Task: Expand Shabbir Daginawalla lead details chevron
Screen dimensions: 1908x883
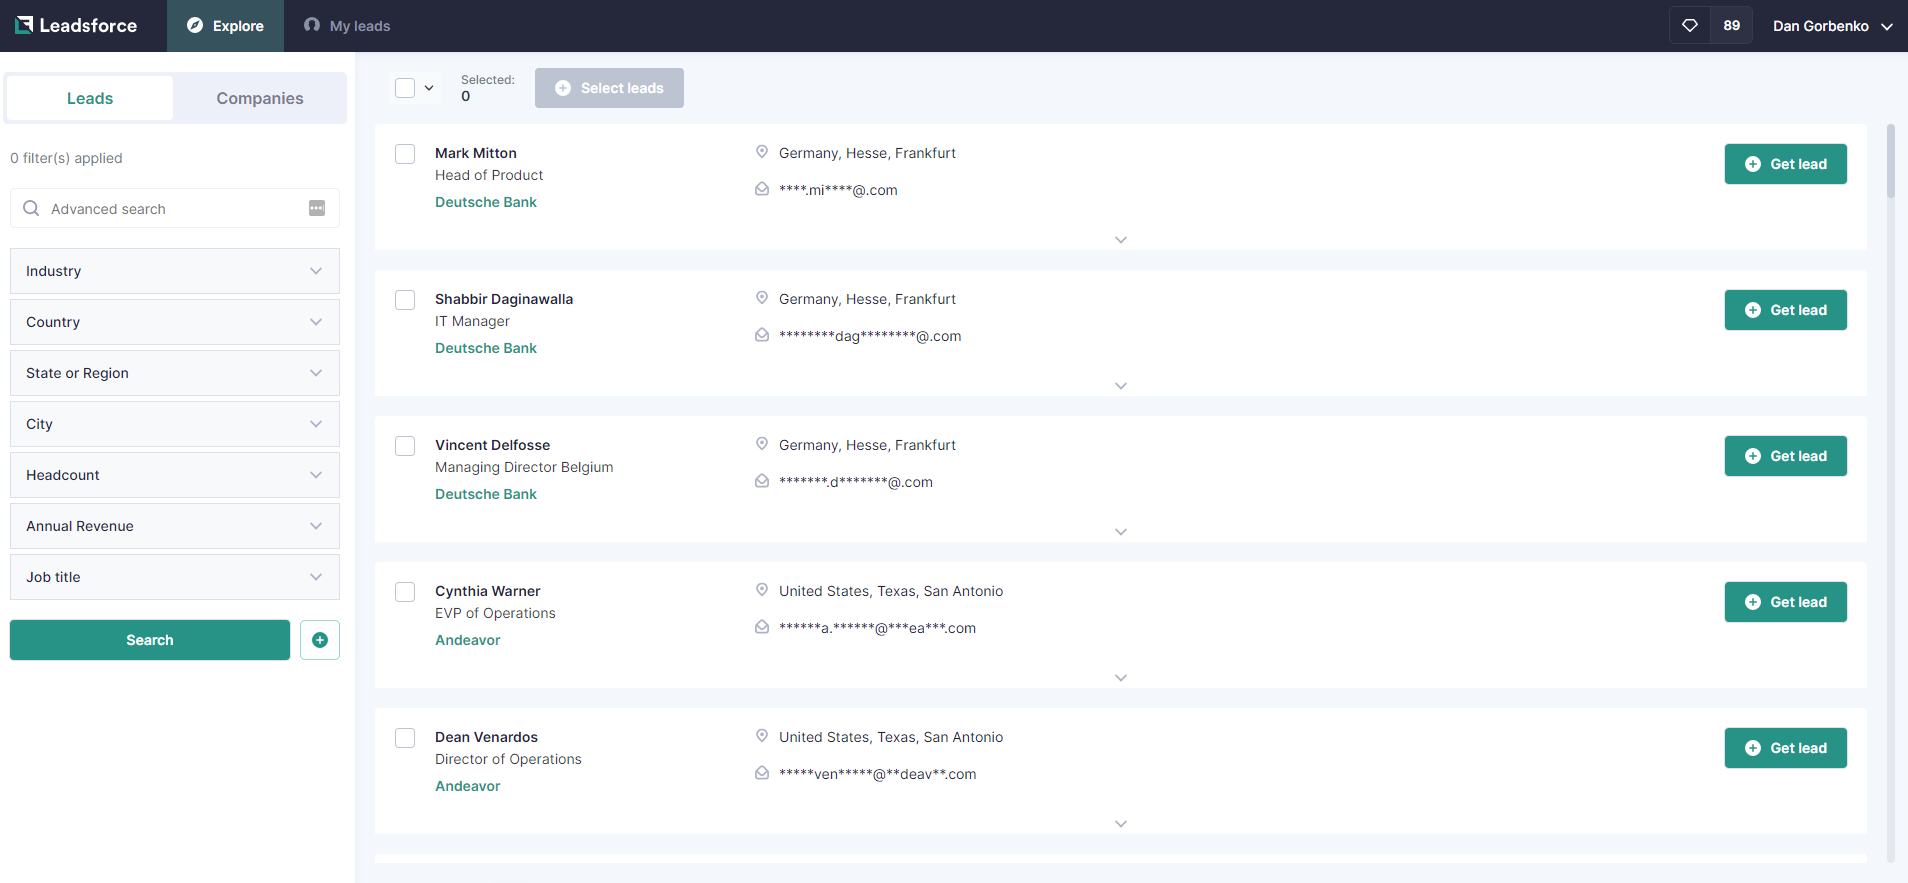Action: coord(1121,386)
